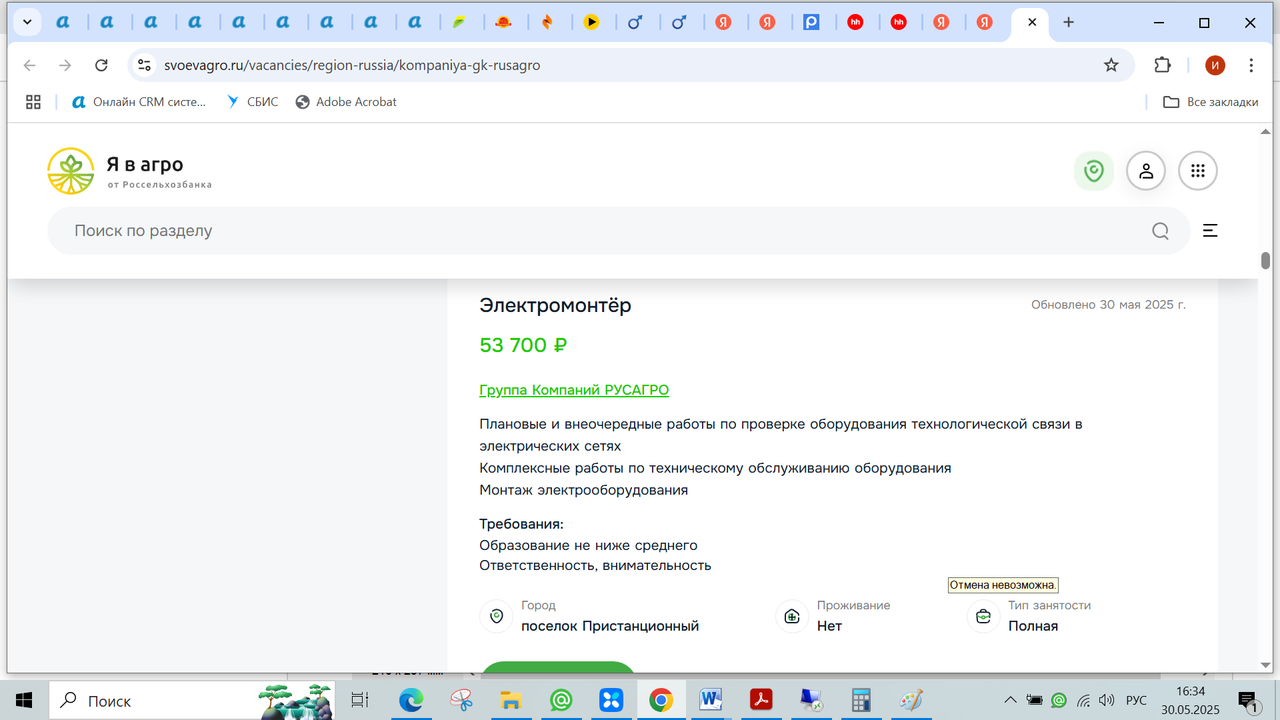
Task: Click the page vertical scrollbar thumb
Action: (1265, 260)
